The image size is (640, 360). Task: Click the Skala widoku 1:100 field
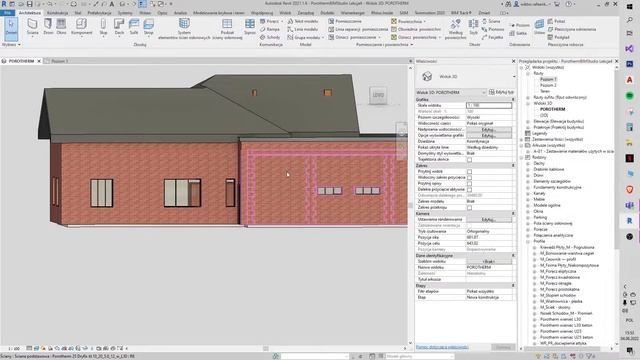(489, 105)
